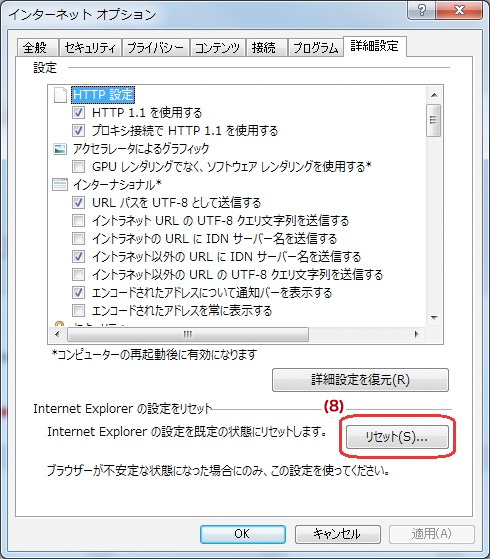Viewport: 490px width, 559px height.
Task: Select the インターナショナル* heading text
Action: 117,185
